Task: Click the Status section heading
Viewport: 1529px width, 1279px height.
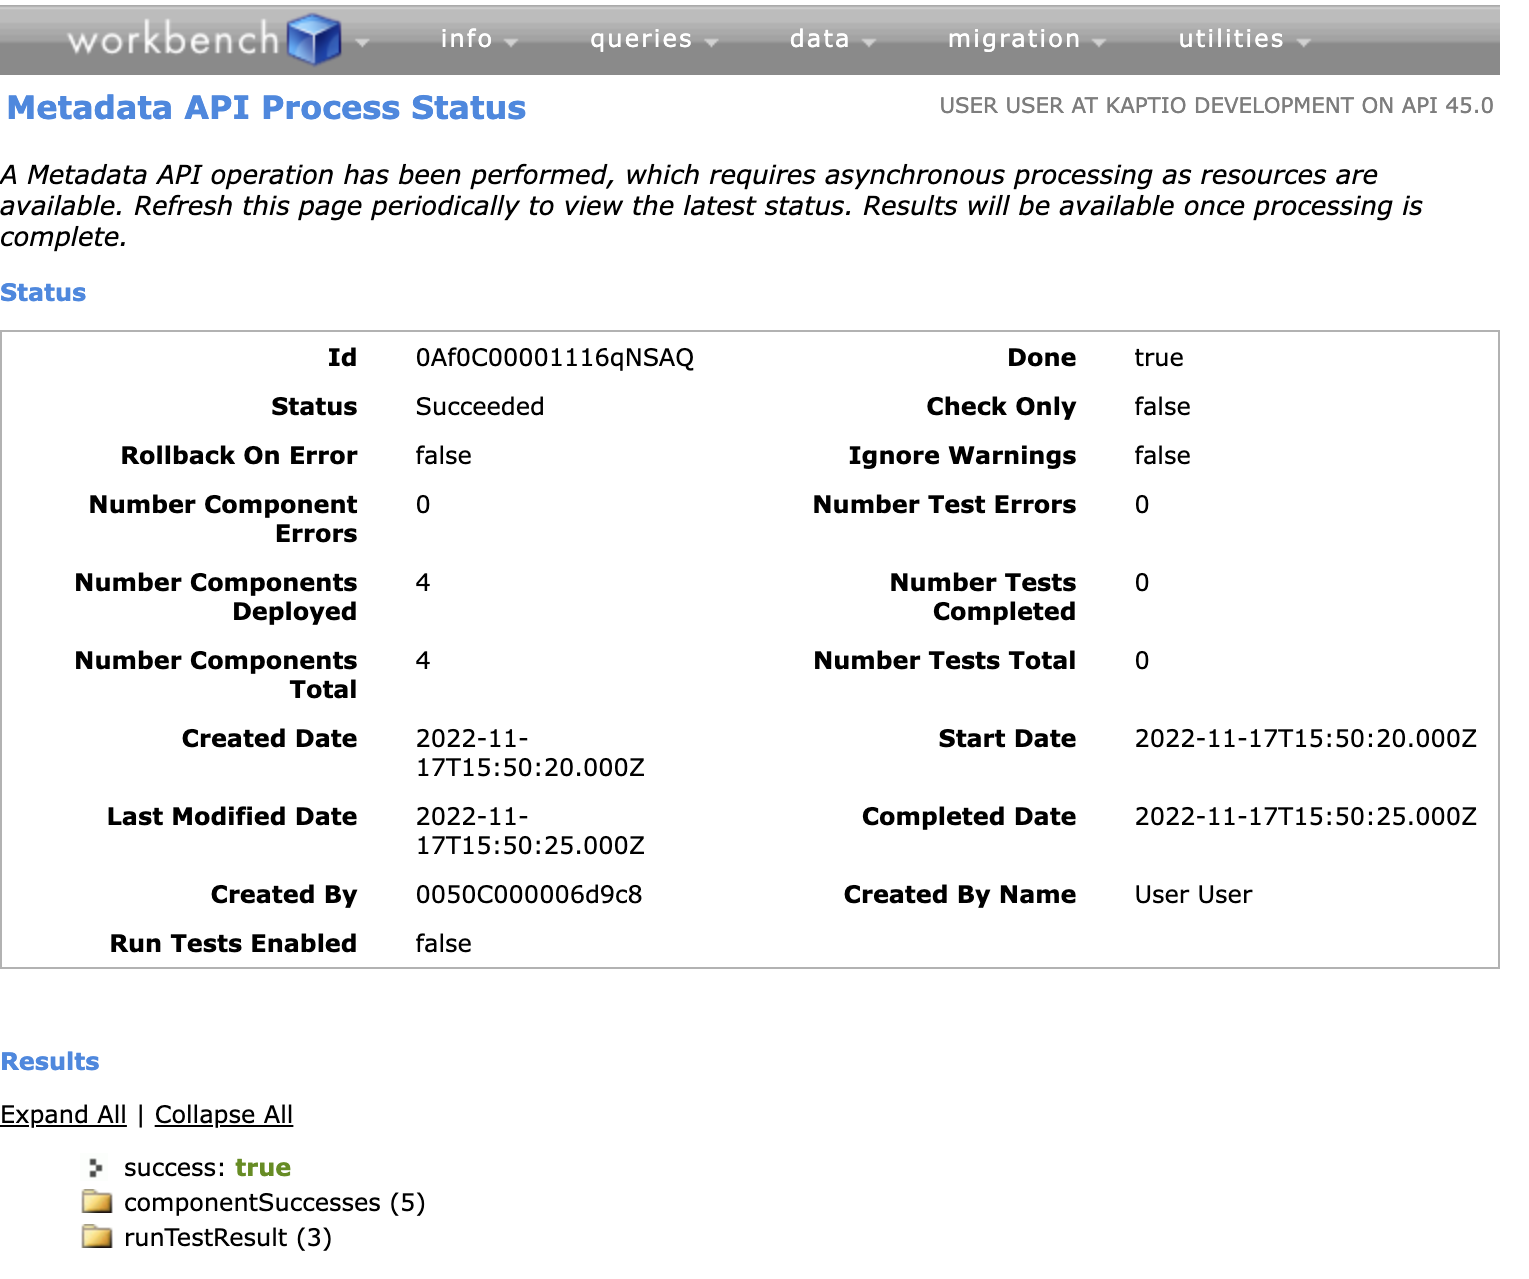Action: point(43,292)
